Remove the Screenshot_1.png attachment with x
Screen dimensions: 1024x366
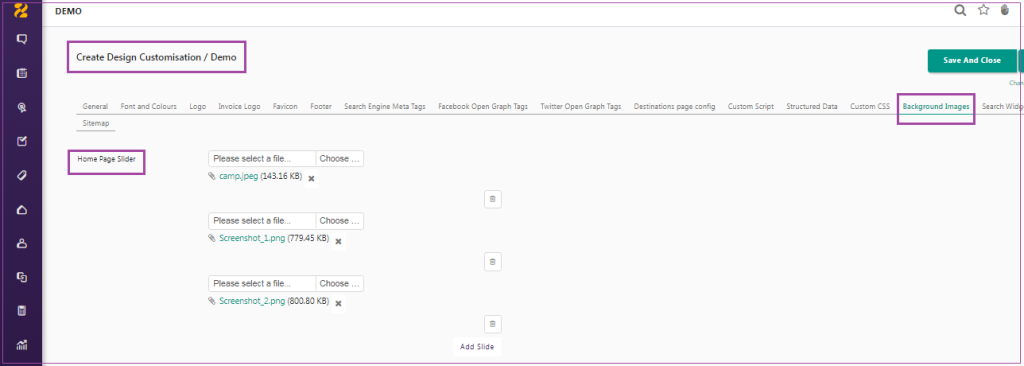click(338, 241)
